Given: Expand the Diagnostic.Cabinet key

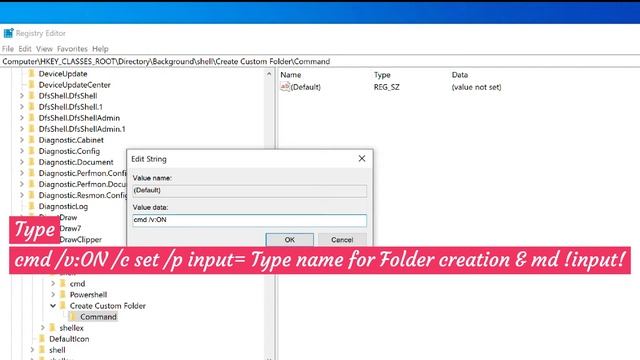Looking at the screenshot, I should (22, 140).
